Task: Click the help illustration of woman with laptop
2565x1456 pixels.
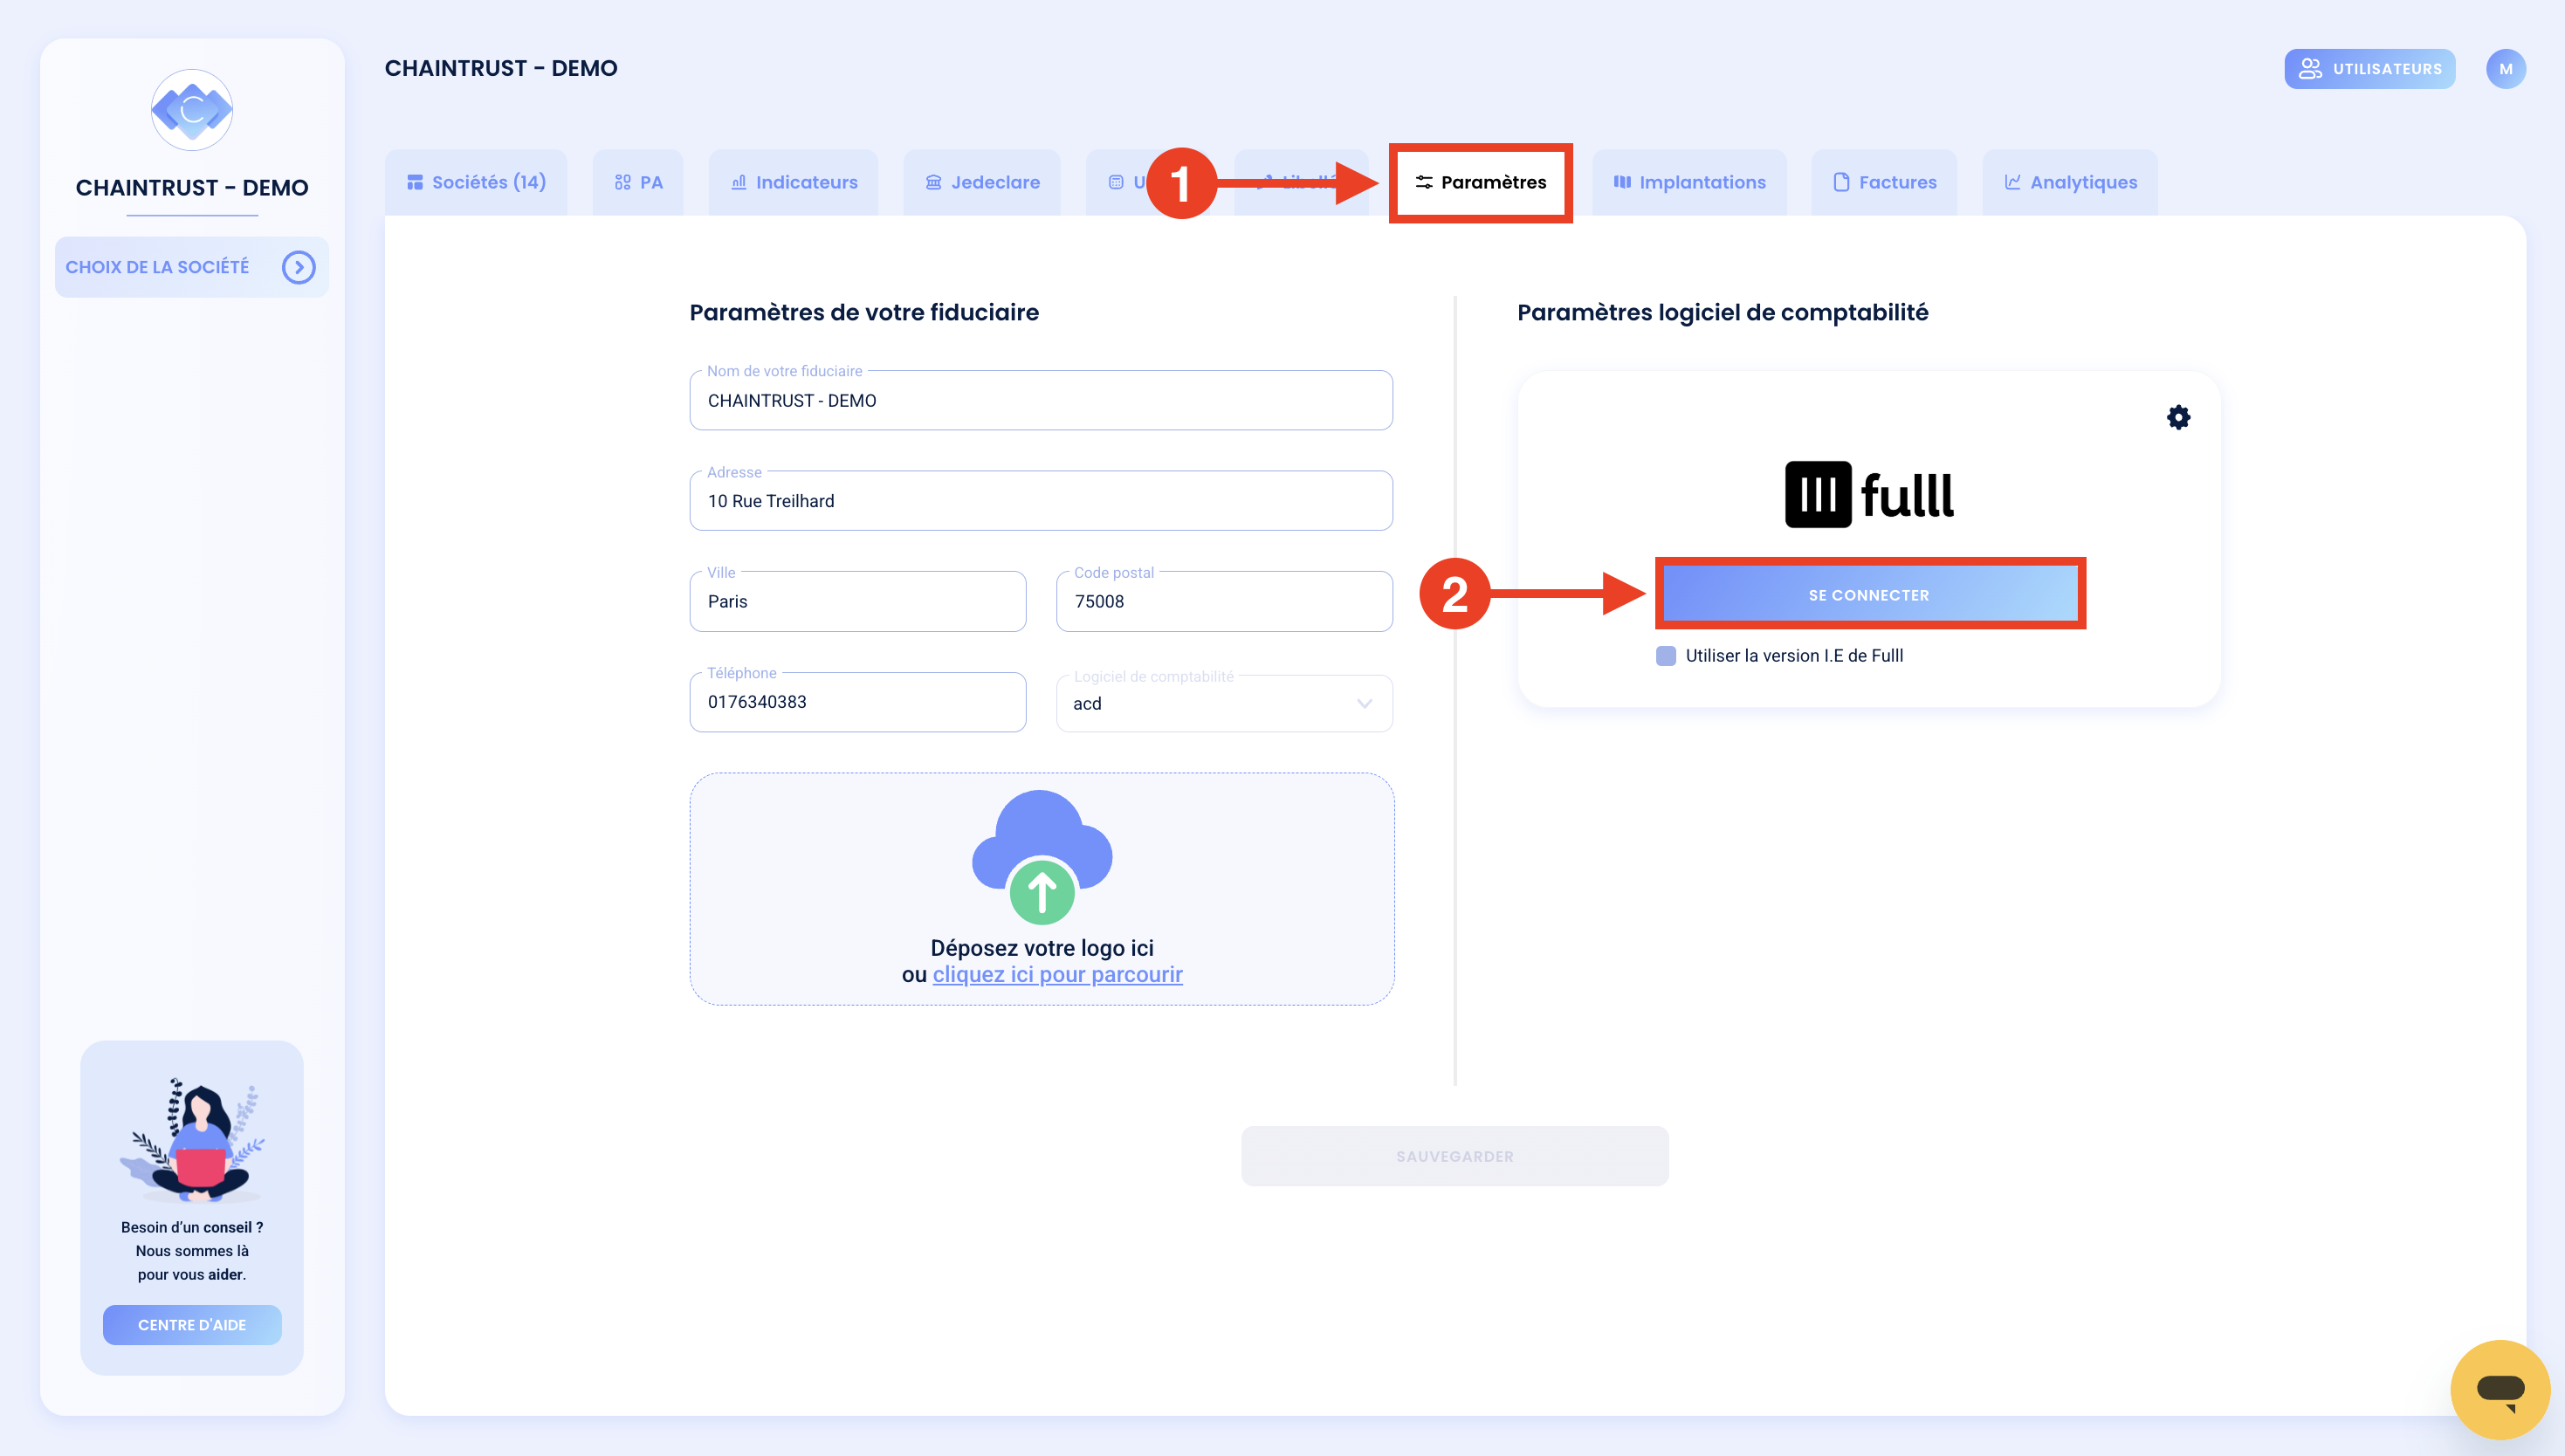Action: (x=192, y=1140)
